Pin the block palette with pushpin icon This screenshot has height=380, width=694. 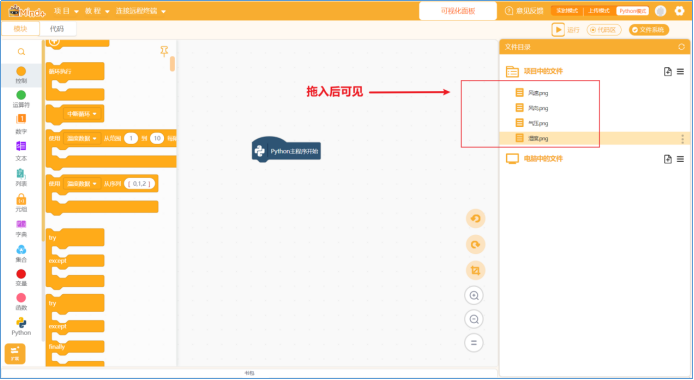pyautogui.click(x=164, y=51)
